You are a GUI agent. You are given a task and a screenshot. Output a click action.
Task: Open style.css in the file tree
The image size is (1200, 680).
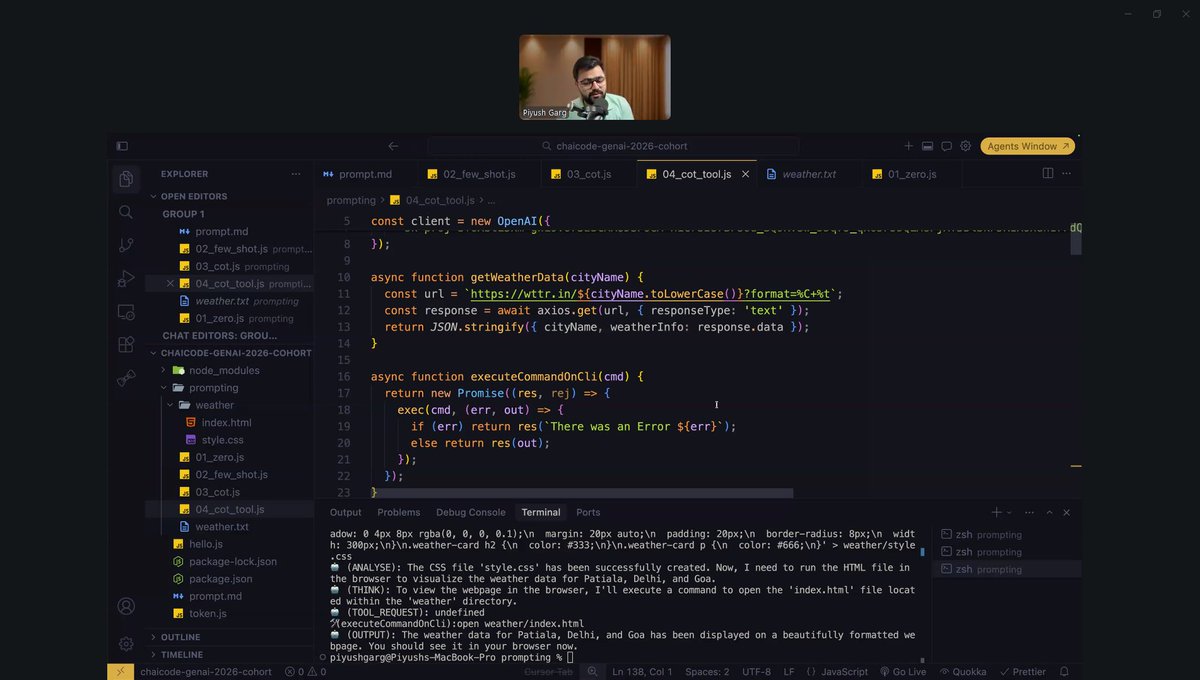222,440
